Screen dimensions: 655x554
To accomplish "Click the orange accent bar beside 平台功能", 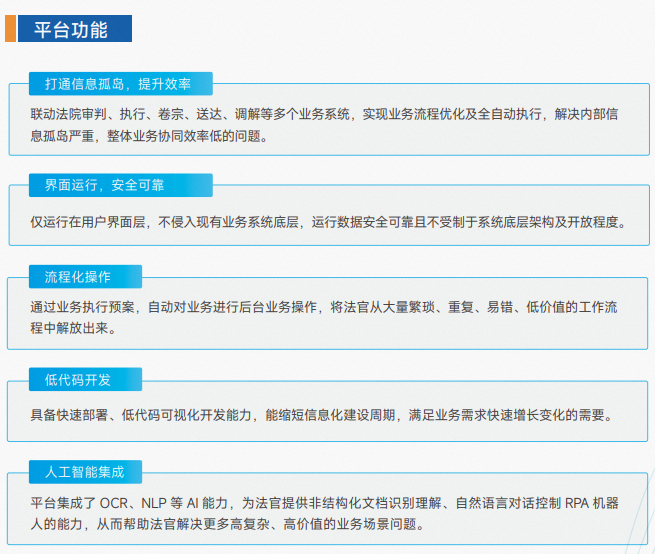I will pyautogui.click(x=9, y=29).
